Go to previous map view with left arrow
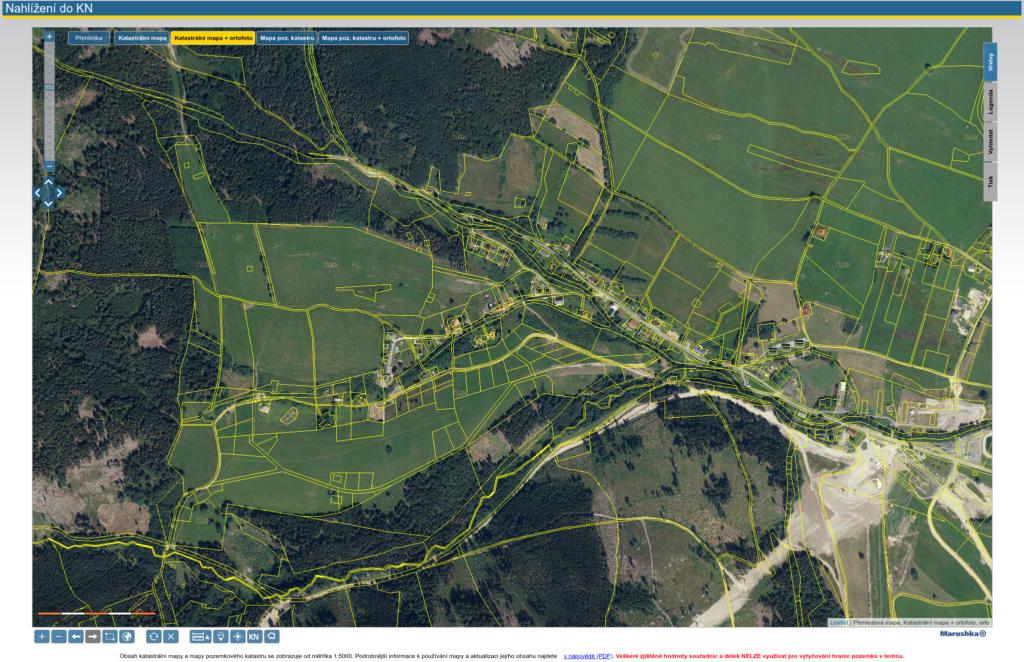Screen dimensions: 1024x662 pos(75,636)
